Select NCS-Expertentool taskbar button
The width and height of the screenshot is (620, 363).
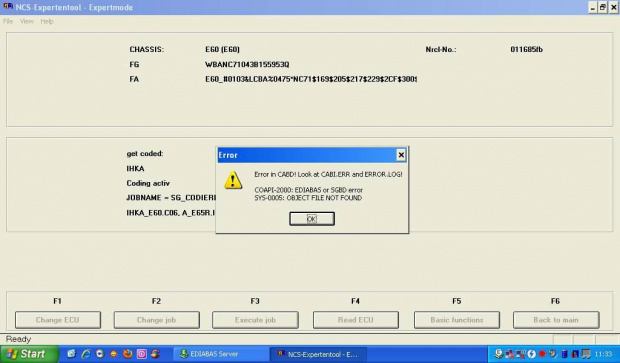(x=319, y=354)
